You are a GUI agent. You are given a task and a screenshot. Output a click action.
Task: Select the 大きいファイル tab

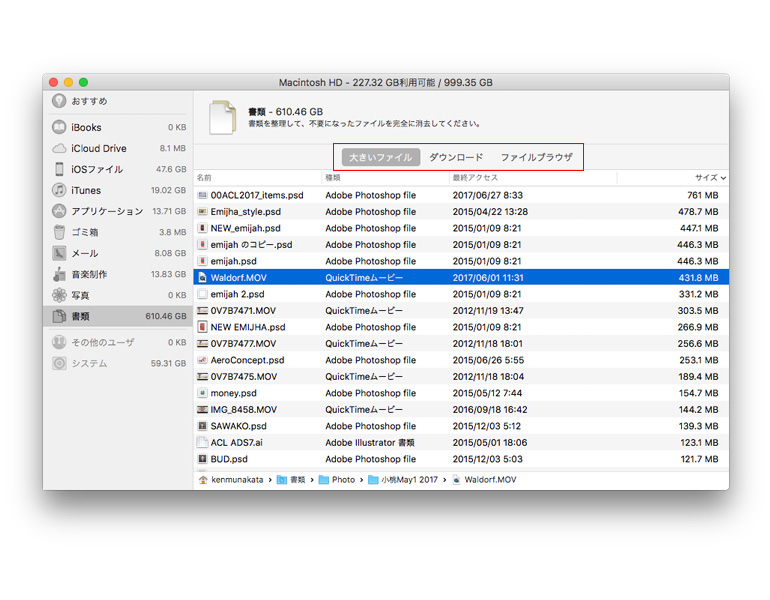pos(380,158)
